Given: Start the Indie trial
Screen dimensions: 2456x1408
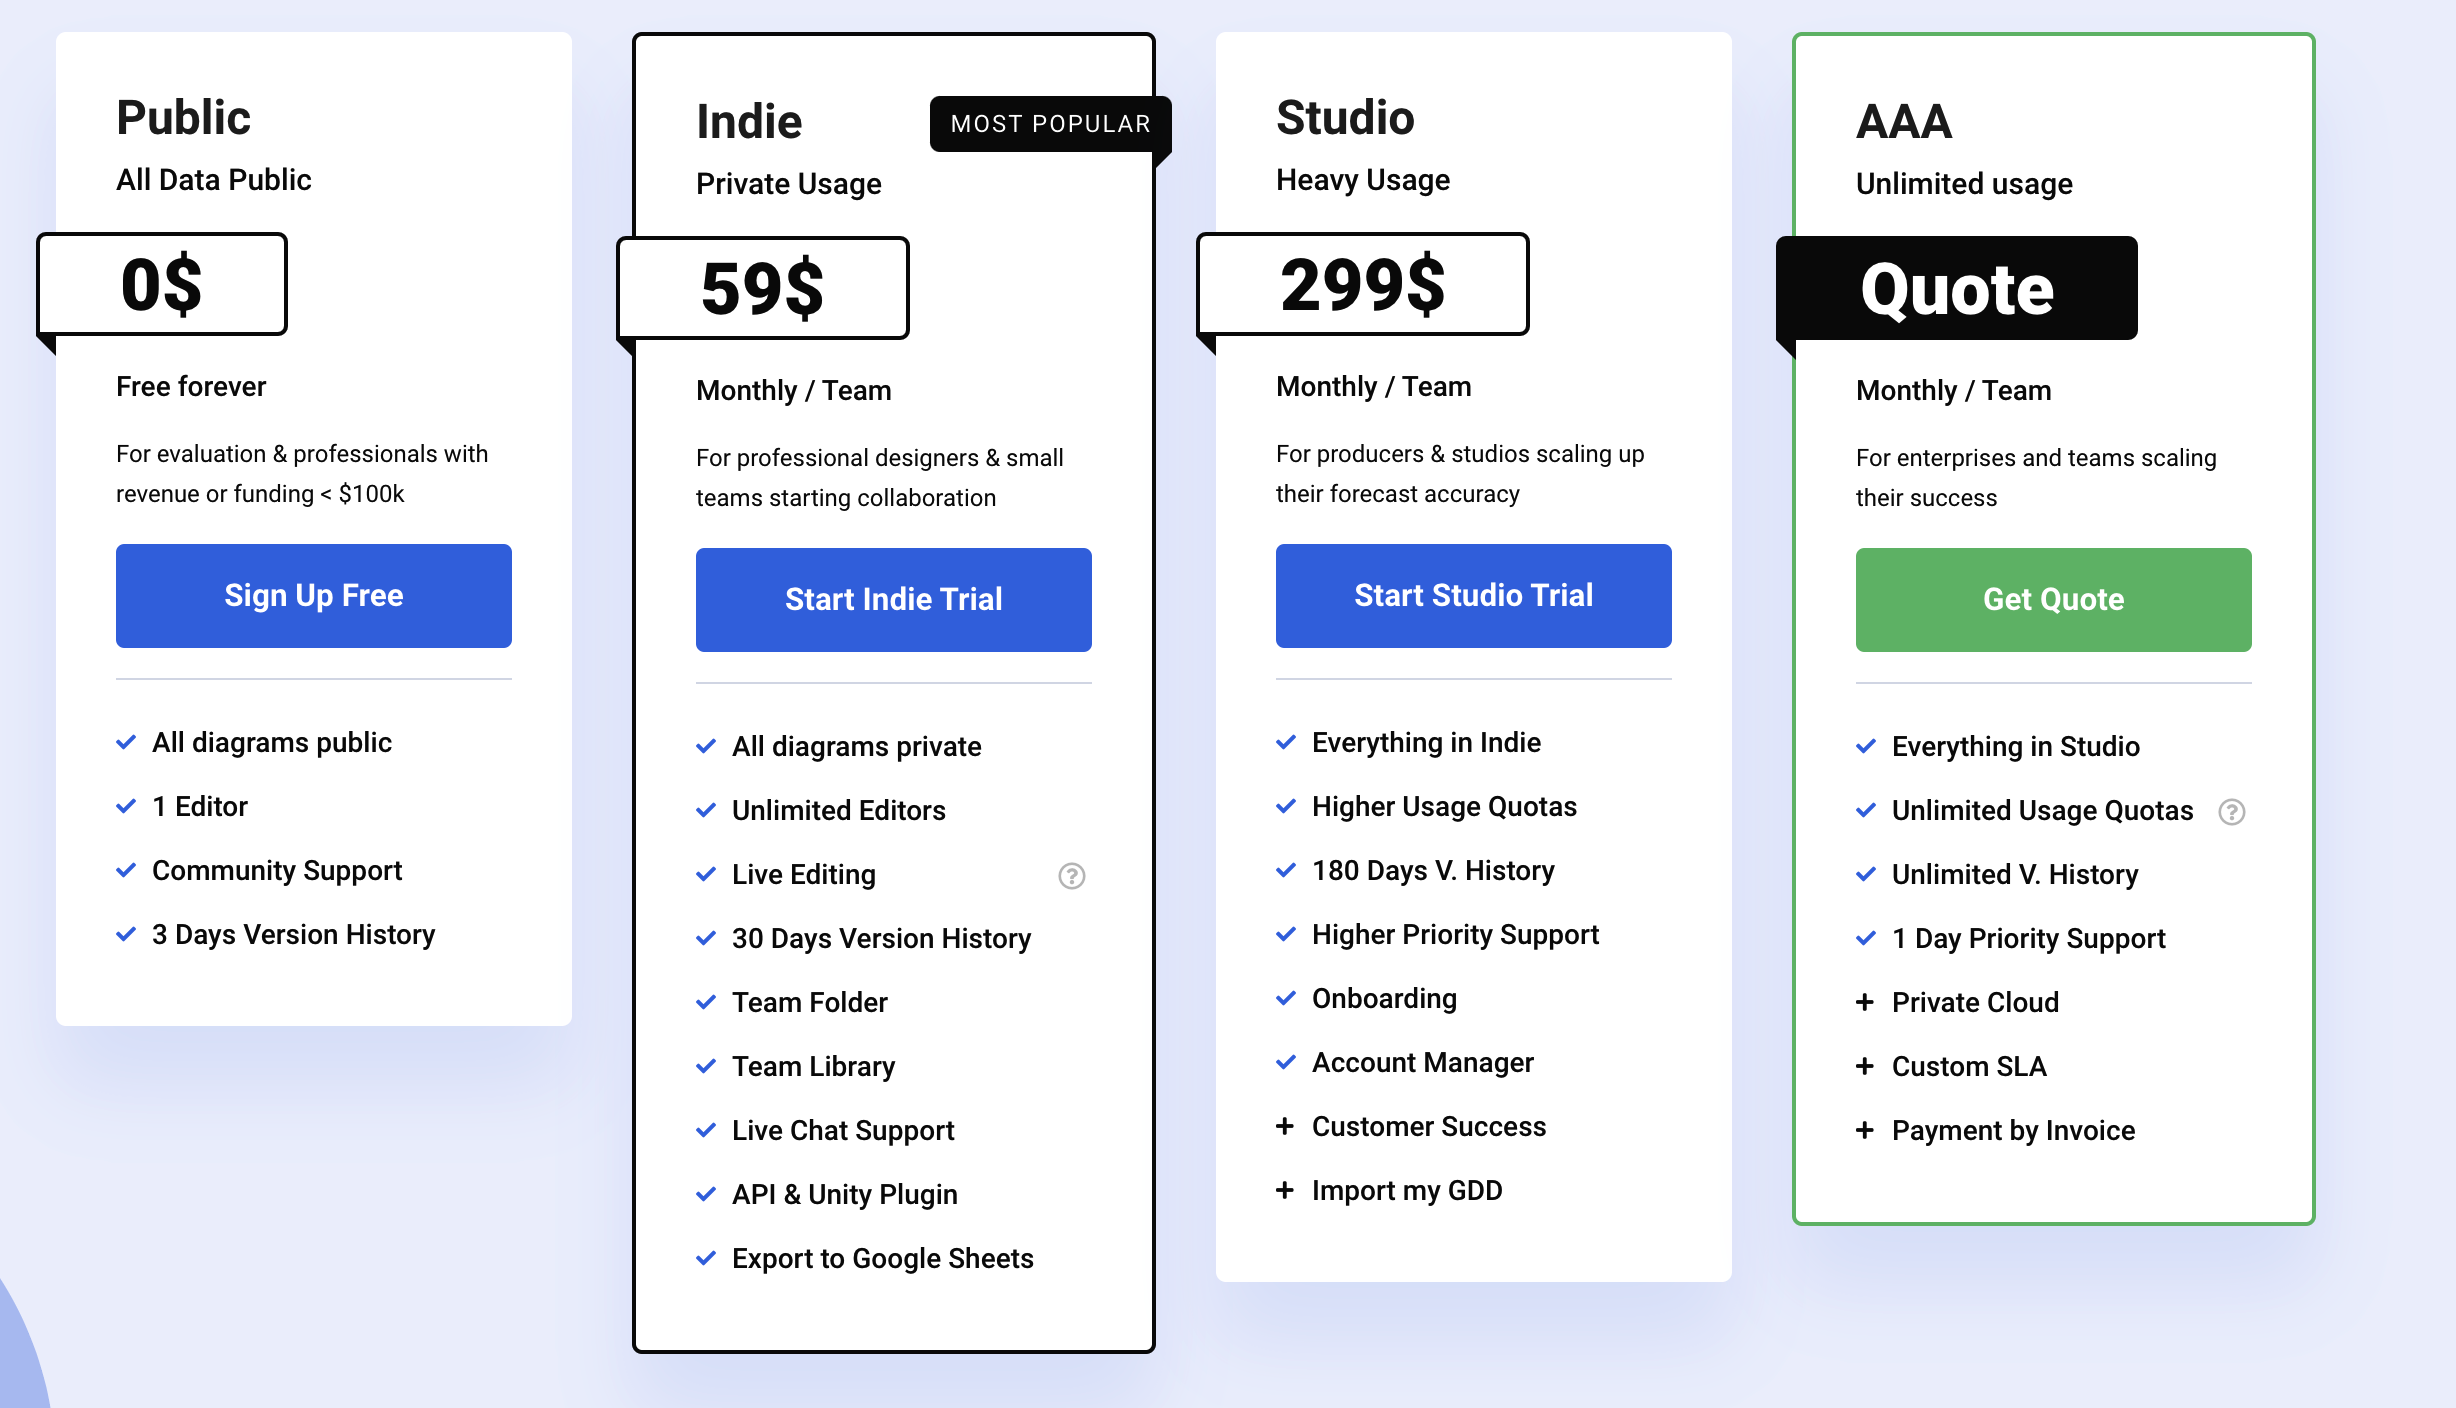Looking at the screenshot, I should [894, 600].
